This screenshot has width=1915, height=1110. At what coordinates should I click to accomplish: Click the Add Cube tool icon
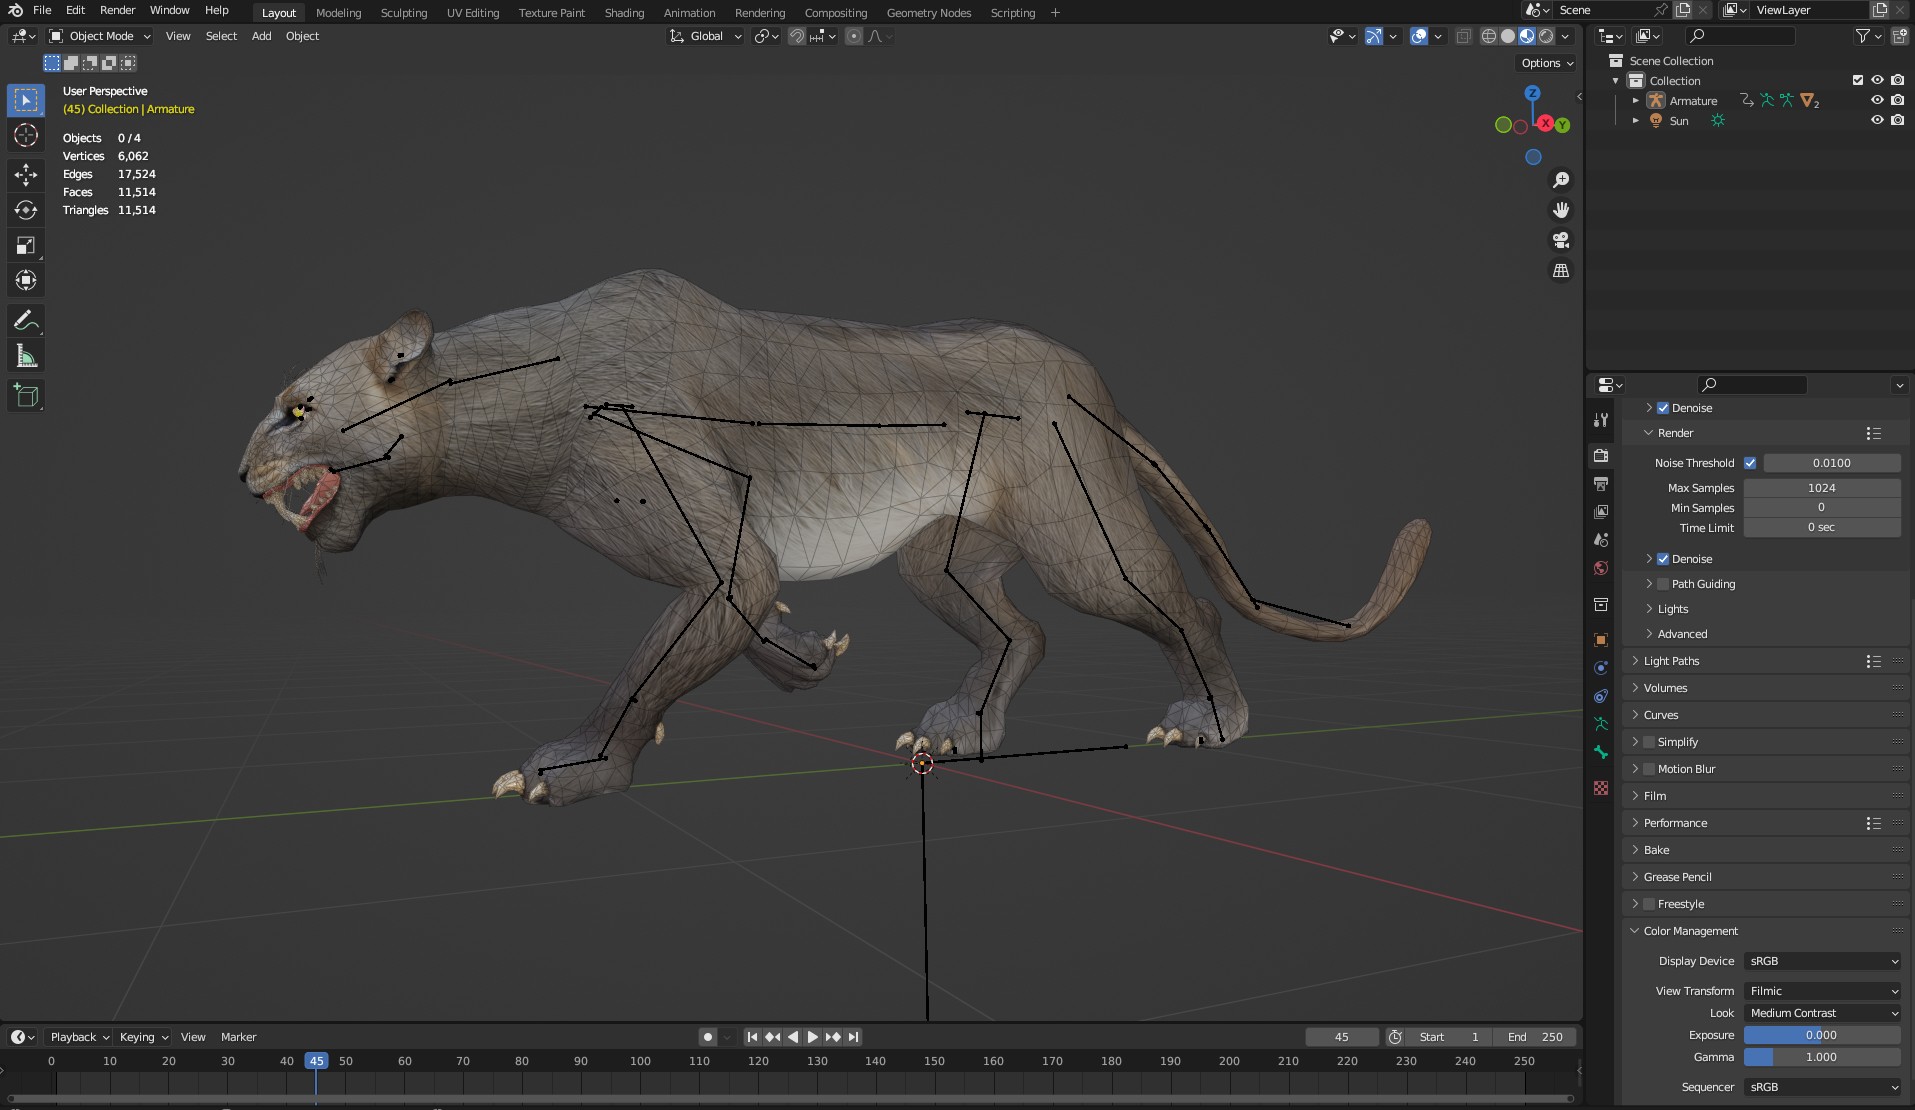26,396
